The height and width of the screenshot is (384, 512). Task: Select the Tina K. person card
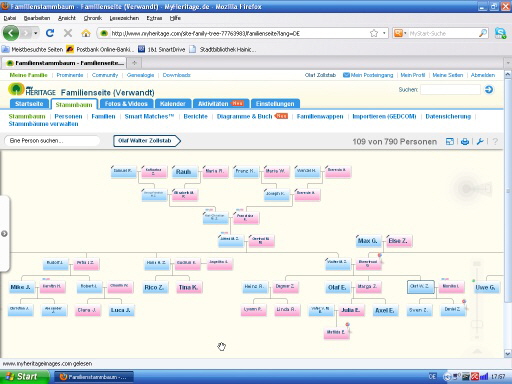(189, 287)
